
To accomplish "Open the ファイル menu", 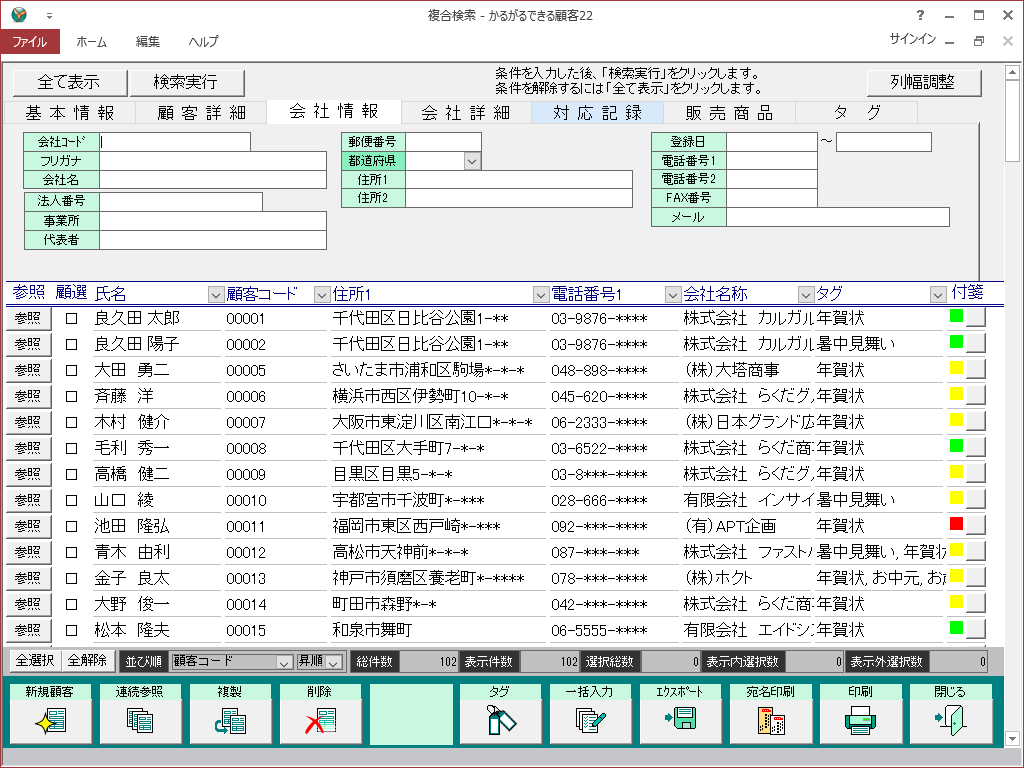I will pyautogui.click(x=30, y=42).
